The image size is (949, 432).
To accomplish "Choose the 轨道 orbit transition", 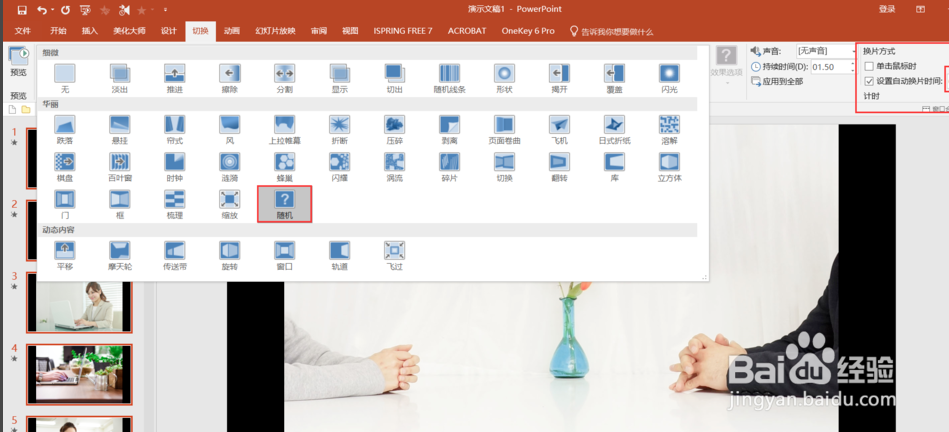I will coord(340,255).
